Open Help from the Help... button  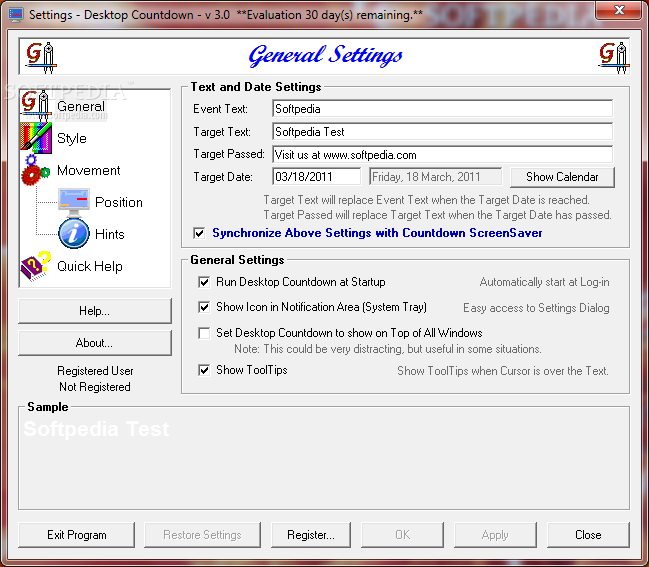(94, 311)
